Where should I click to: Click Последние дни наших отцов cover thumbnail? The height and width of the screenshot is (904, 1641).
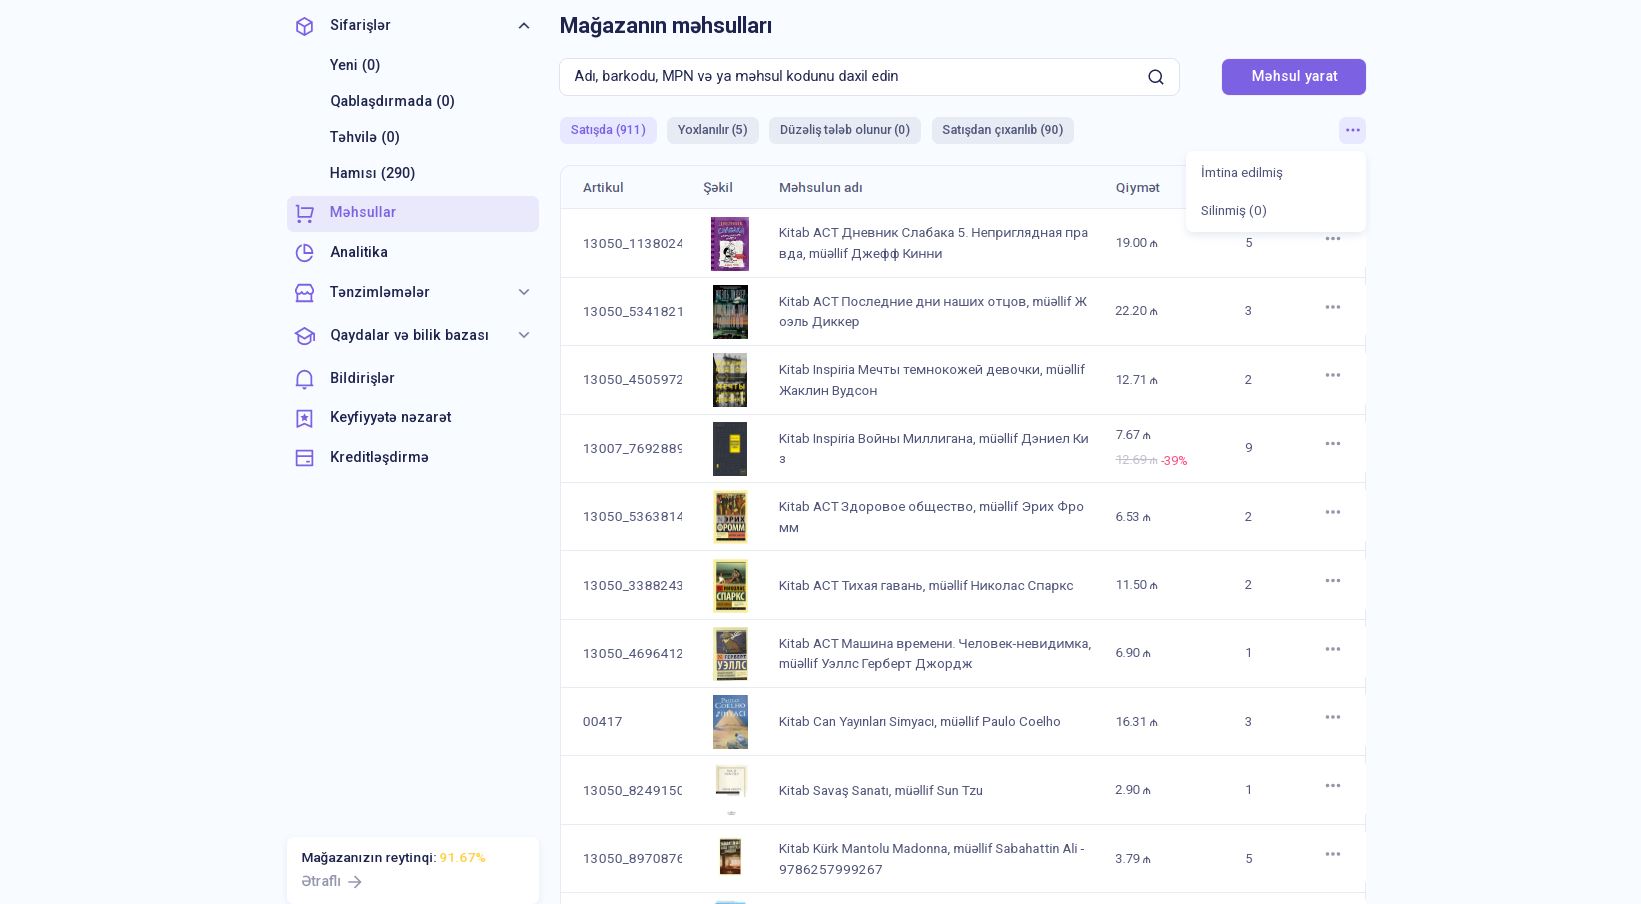coord(730,312)
